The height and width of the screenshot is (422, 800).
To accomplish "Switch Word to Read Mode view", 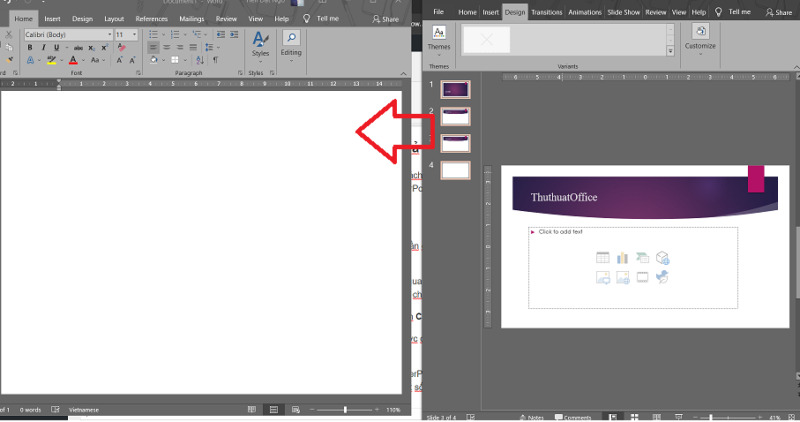I will pyautogui.click(x=252, y=410).
